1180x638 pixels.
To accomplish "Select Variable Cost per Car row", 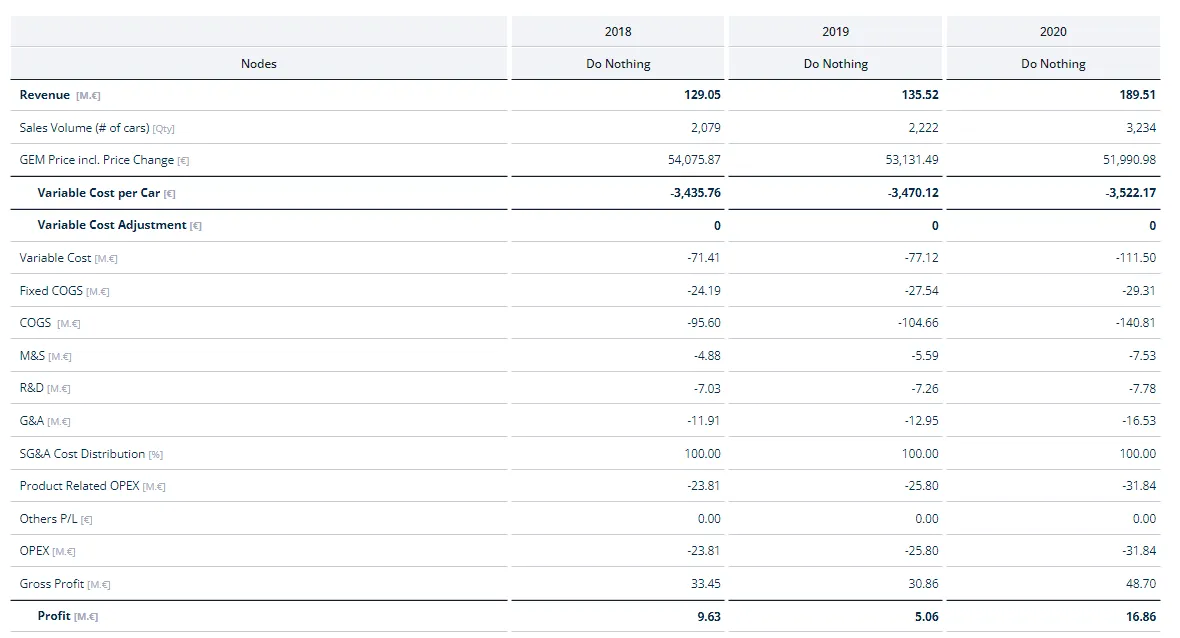I will (585, 193).
